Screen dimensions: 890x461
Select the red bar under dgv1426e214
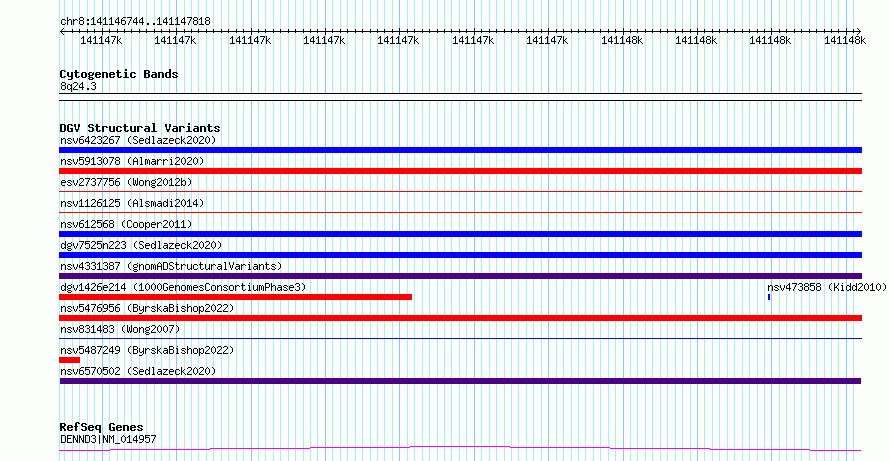coord(236,297)
